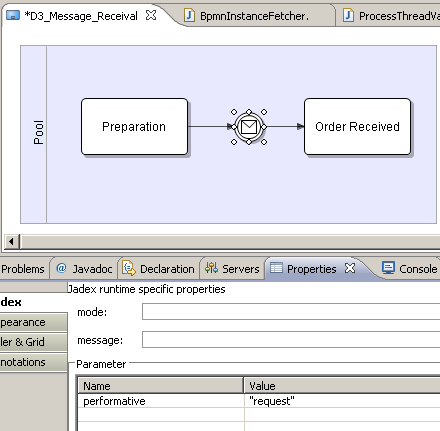Viewport: 440px width, 431px height.
Task: Click the top-center resize handle of message event
Action: coord(249,112)
